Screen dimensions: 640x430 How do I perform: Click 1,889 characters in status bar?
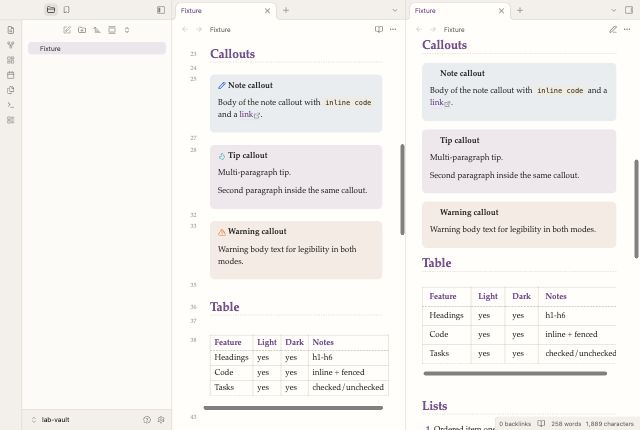pyautogui.click(x=609, y=424)
